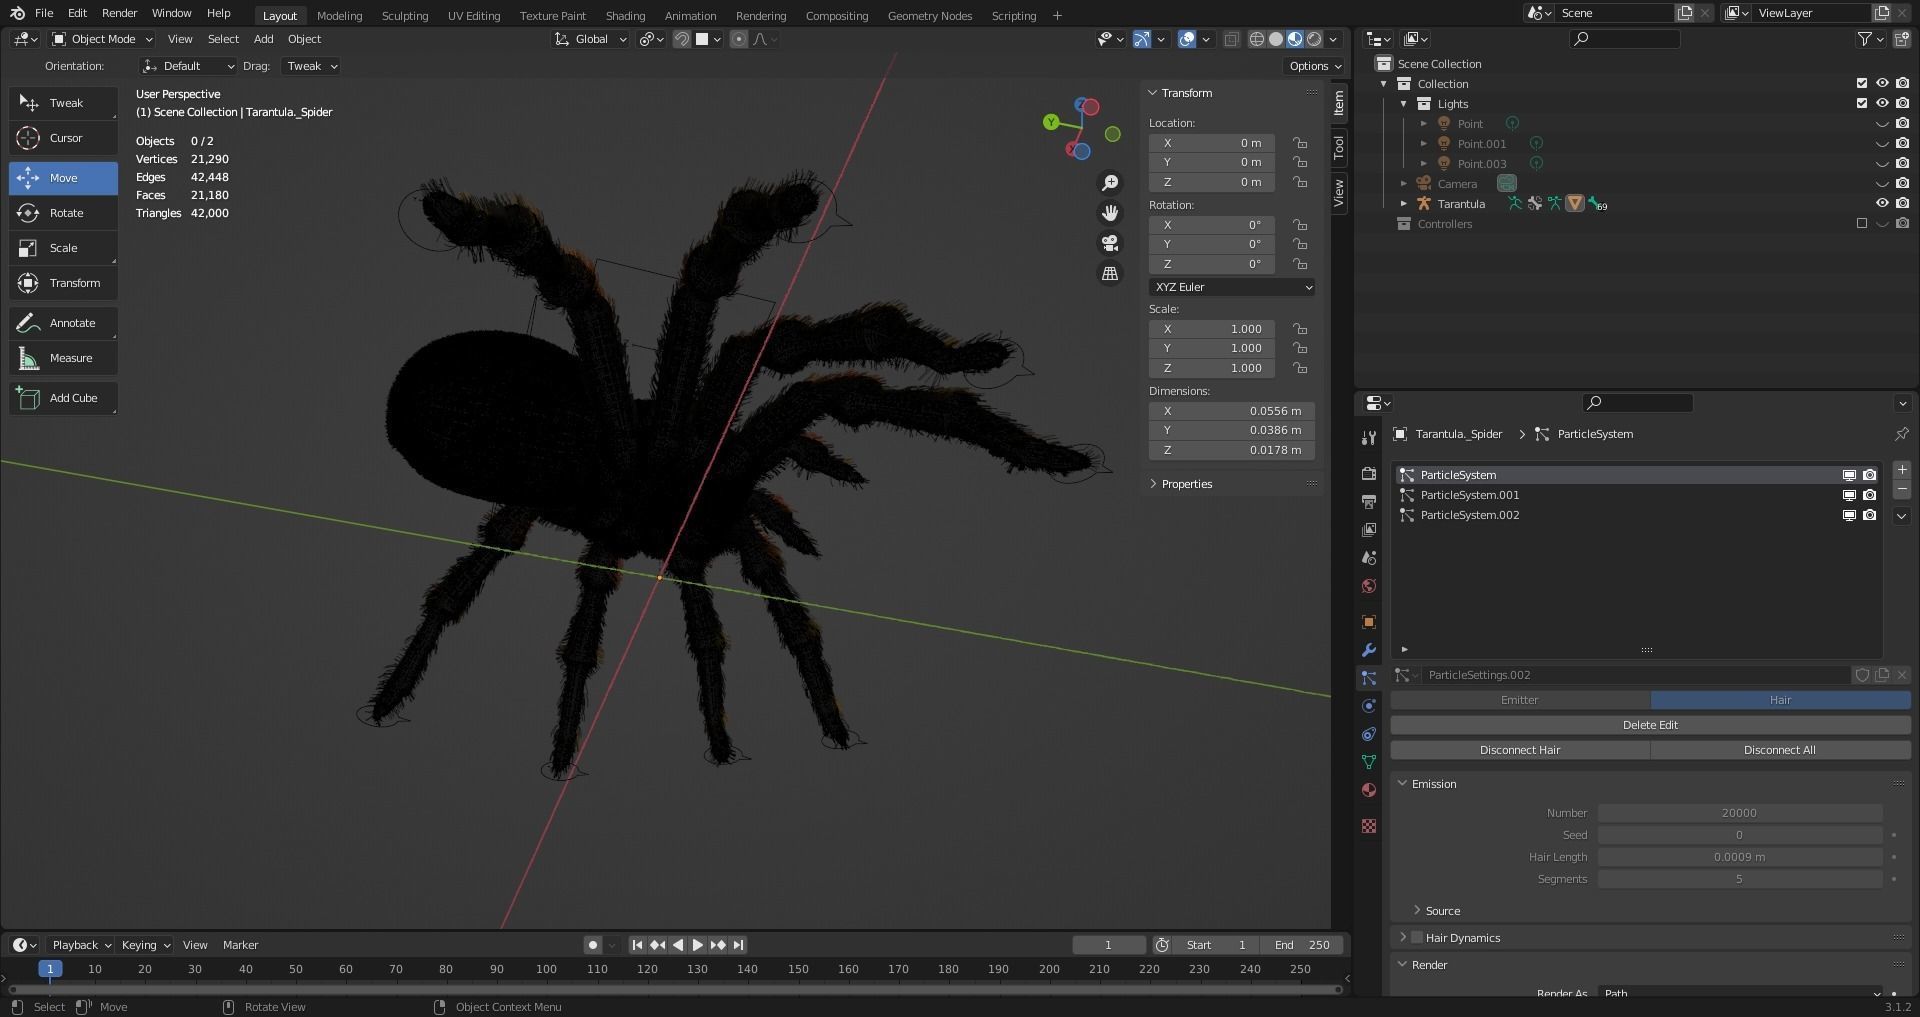Open the outliner filter funnel
Image resolution: width=1920 pixels, height=1017 pixels.
pyautogui.click(x=1865, y=39)
